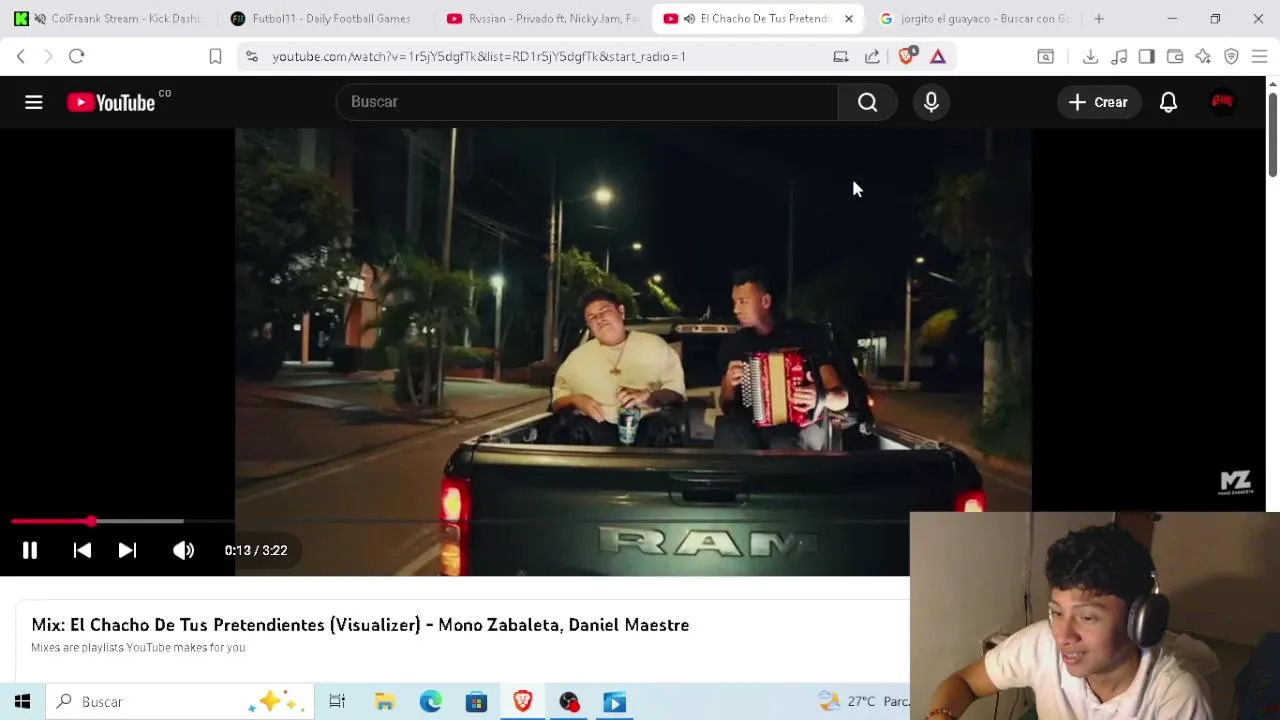
Task: Switch to jorgito el guayaco Google tab
Action: [x=974, y=19]
